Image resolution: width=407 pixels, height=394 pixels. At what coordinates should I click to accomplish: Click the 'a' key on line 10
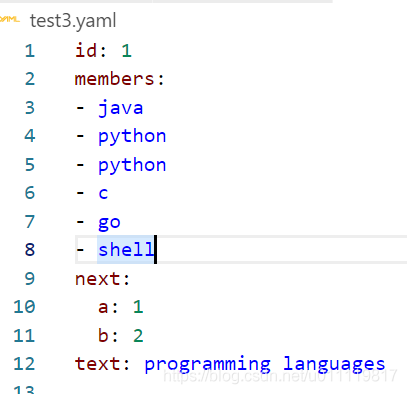pyautogui.click(x=103, y=307)
